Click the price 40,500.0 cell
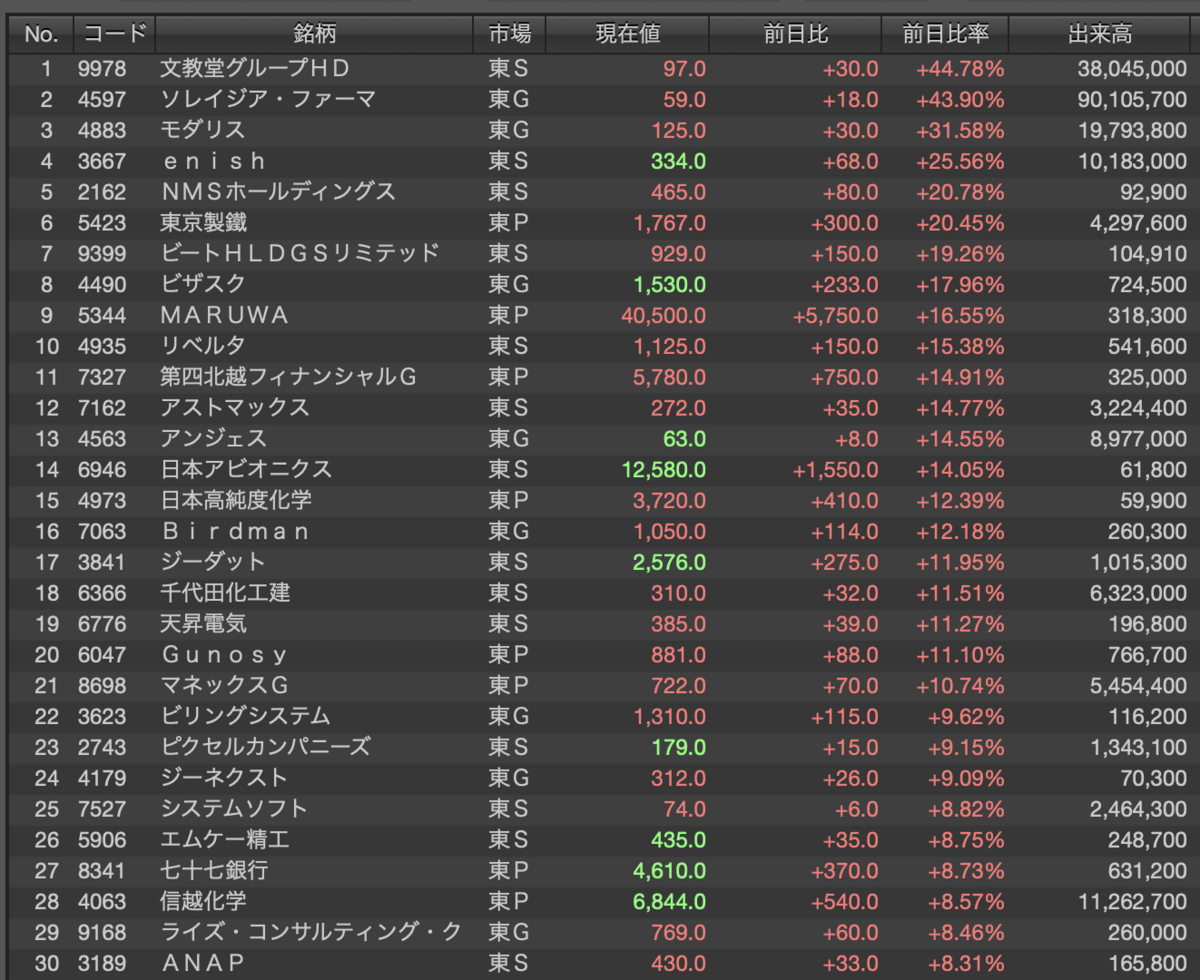This screenshot has width=1200, height=980. point(663,315)
